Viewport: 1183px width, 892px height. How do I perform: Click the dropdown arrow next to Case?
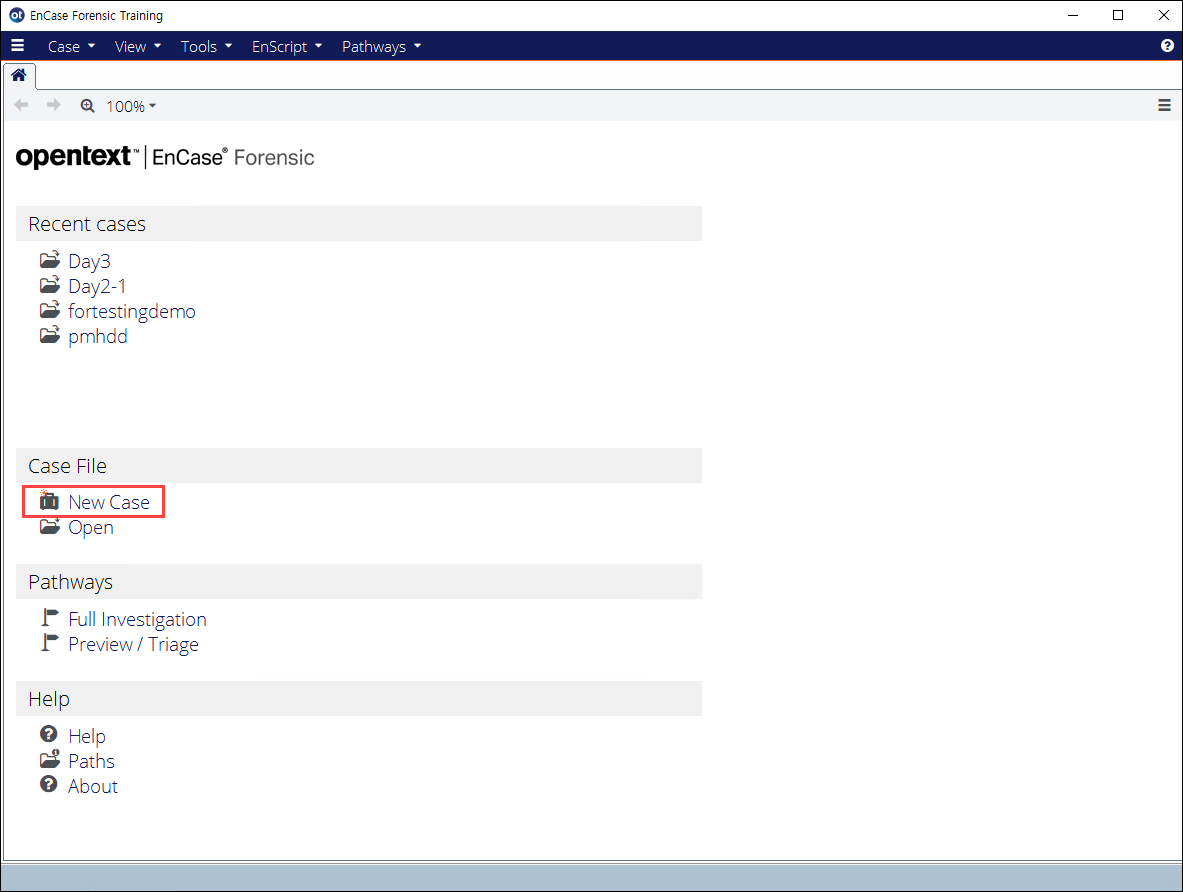click(91, 46)
